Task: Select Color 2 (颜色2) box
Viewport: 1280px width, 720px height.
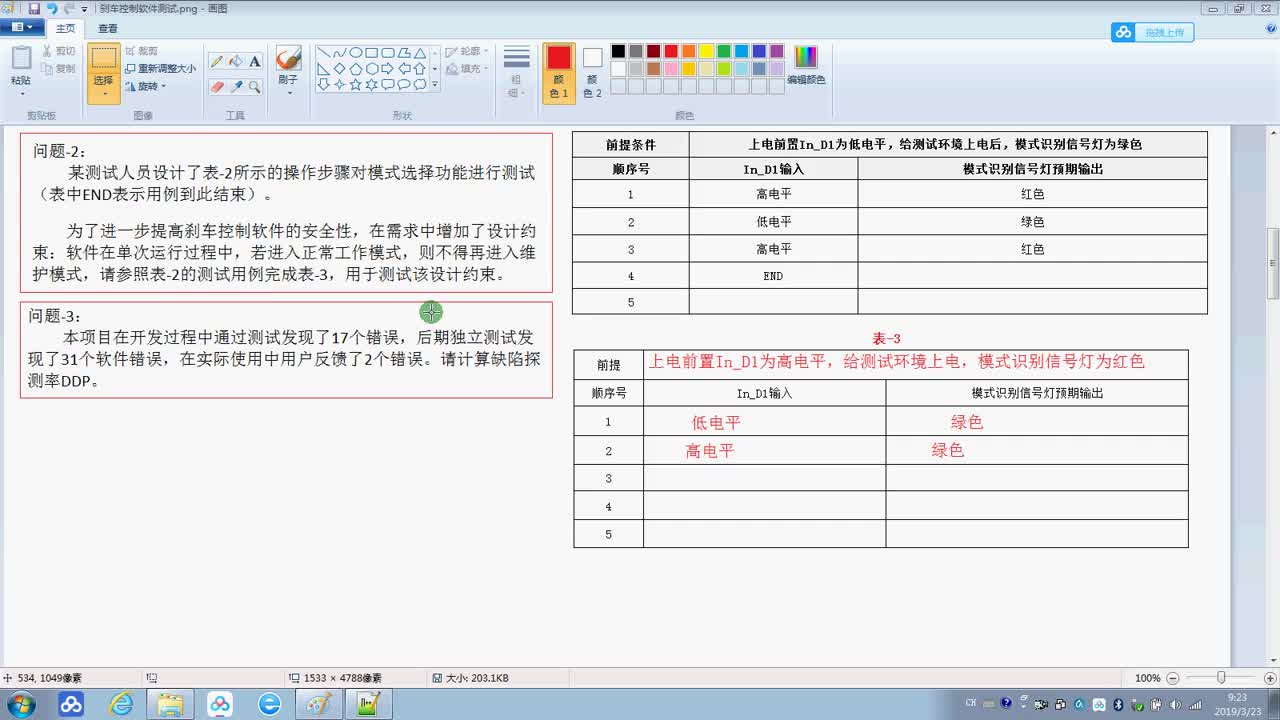Action: click(x=593, y=71)
